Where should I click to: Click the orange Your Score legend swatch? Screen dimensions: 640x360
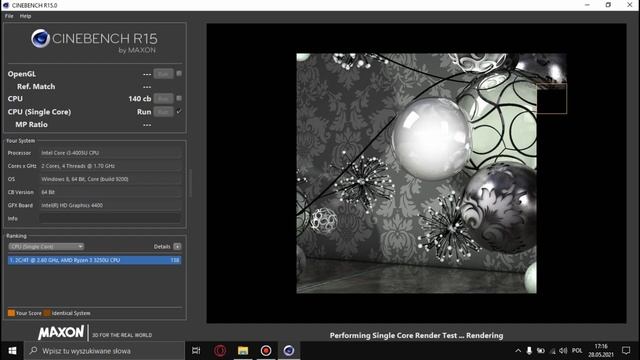11,313
